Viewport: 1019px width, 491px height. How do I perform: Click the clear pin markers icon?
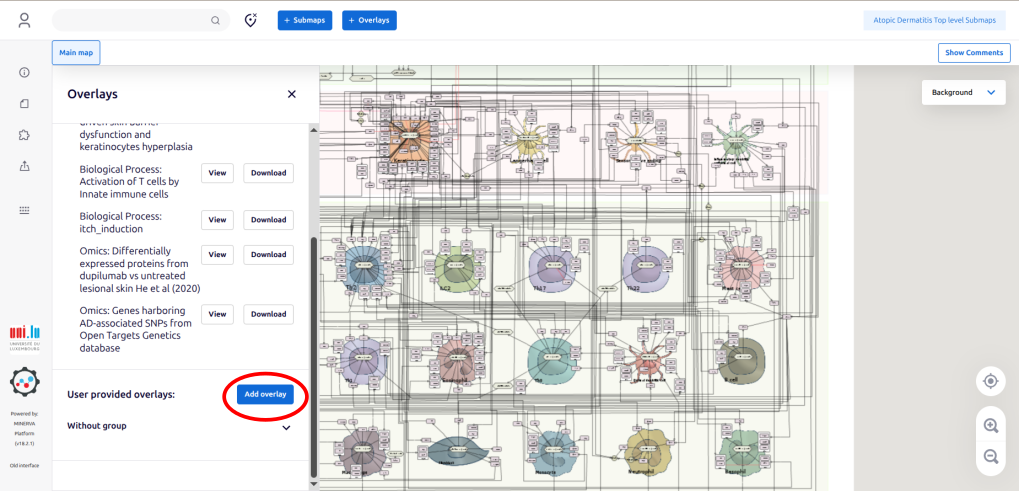pos(251,20)
